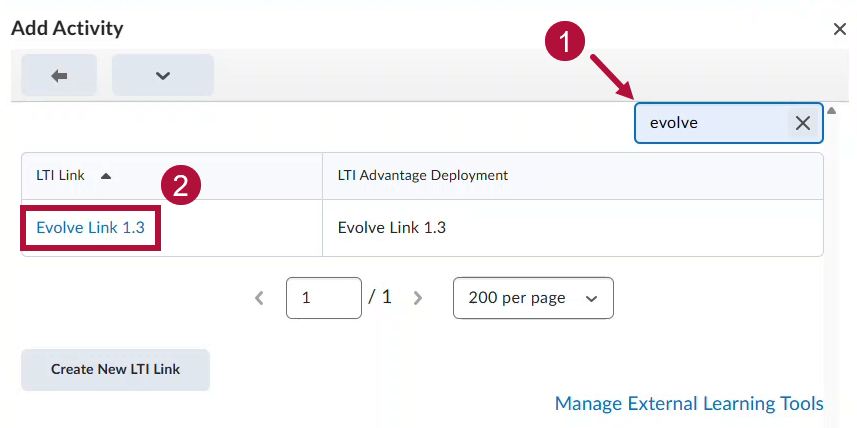Close the Add Activity dialog
Viewport: 857px width, 428px height.
pyautogui.click(x=840, y=29)
